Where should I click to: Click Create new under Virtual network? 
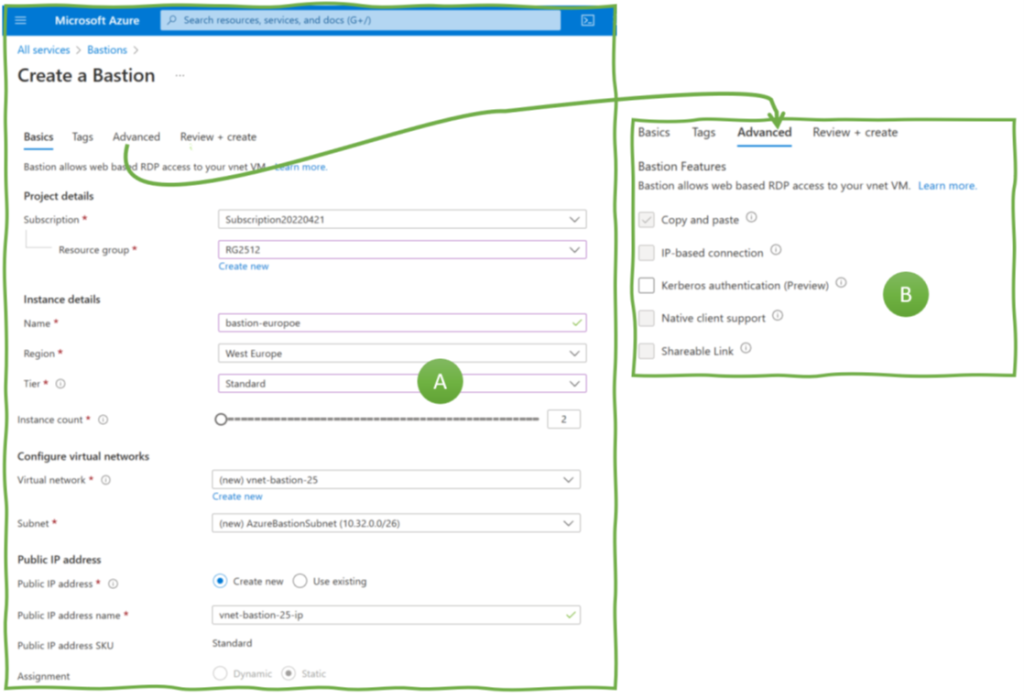pos(237,497)
